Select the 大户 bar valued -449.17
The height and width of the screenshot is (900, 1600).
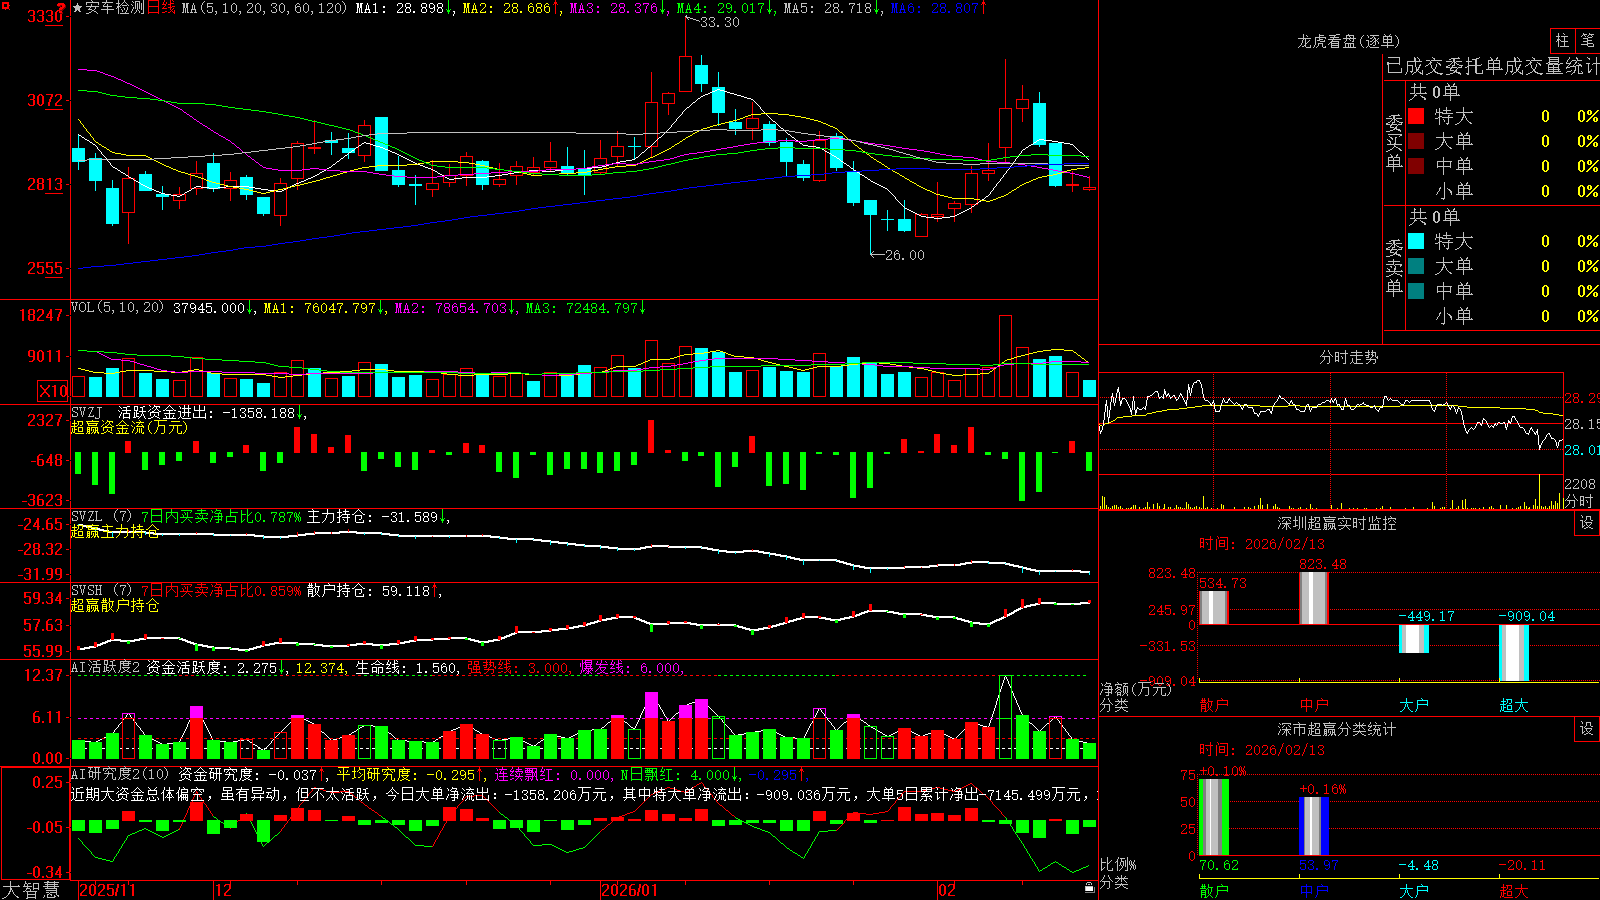click(x=1413, y=639)
